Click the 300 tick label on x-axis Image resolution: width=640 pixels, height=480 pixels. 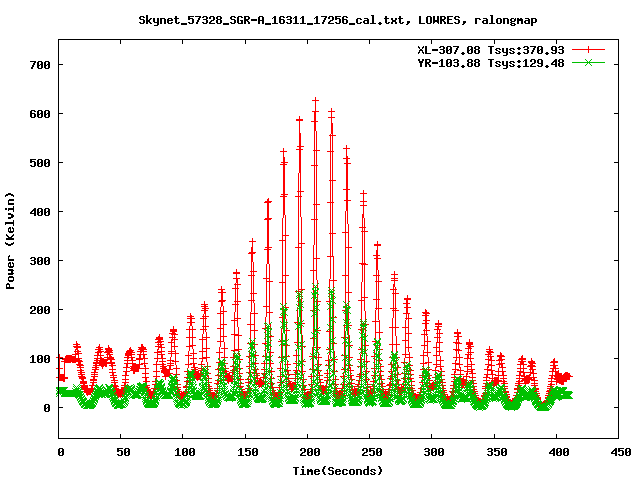[x=431, y=453]
